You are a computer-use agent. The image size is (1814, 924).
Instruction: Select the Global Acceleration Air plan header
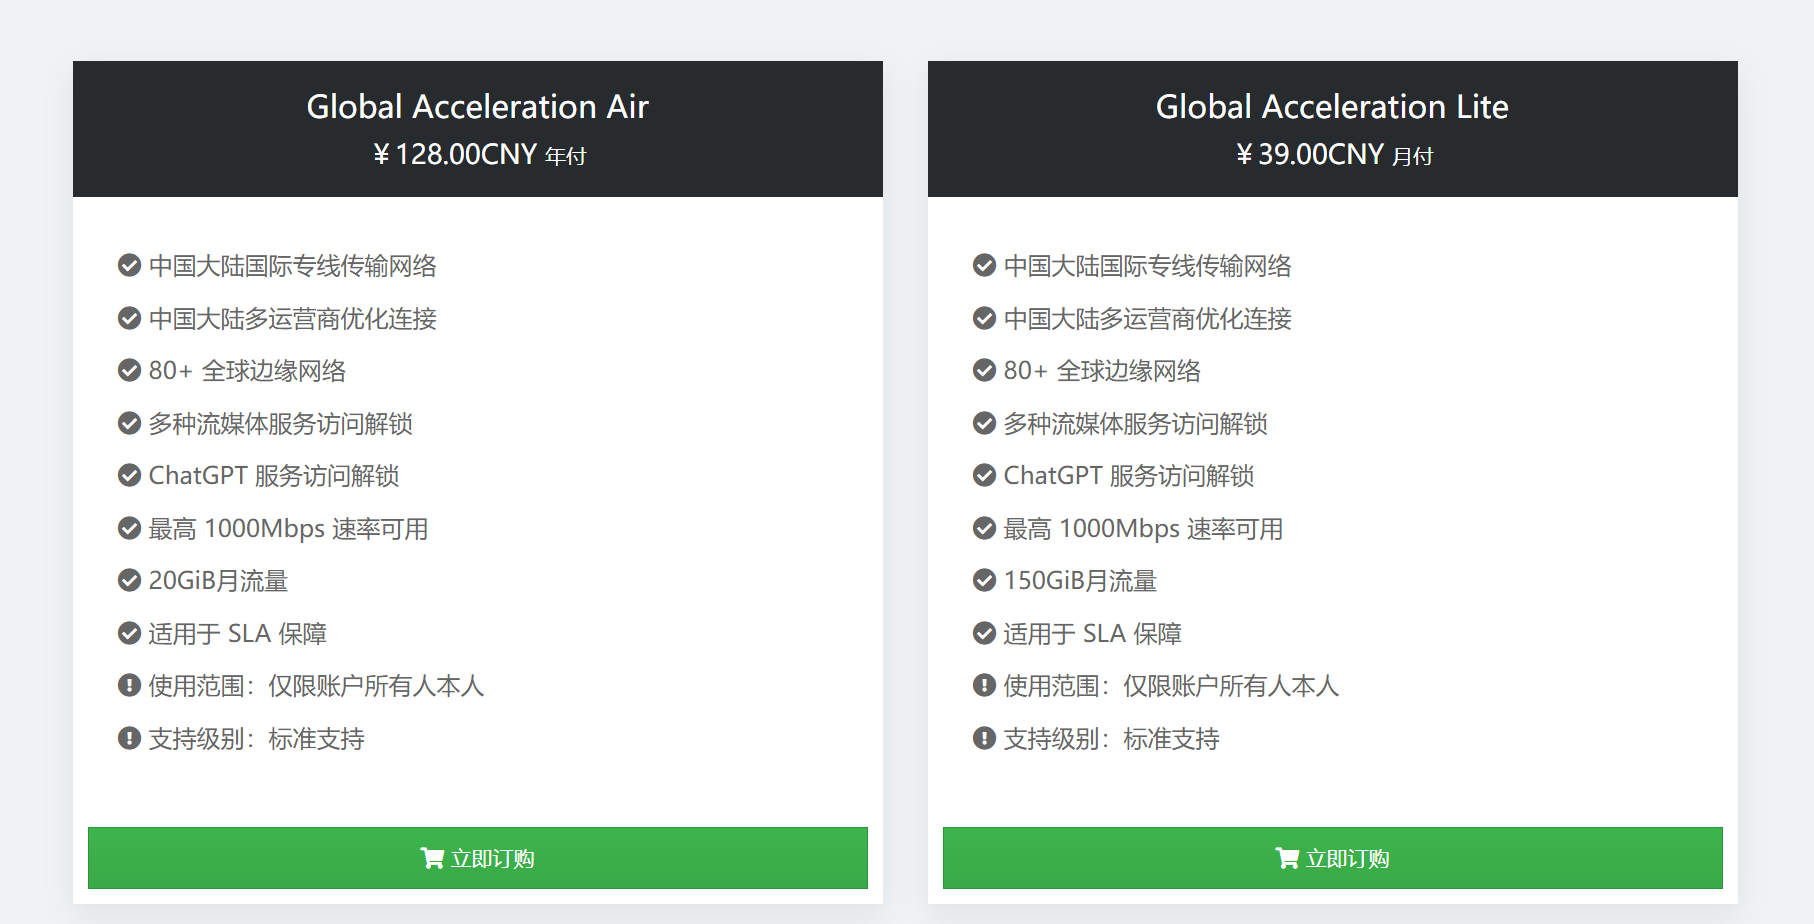(477, 106)
